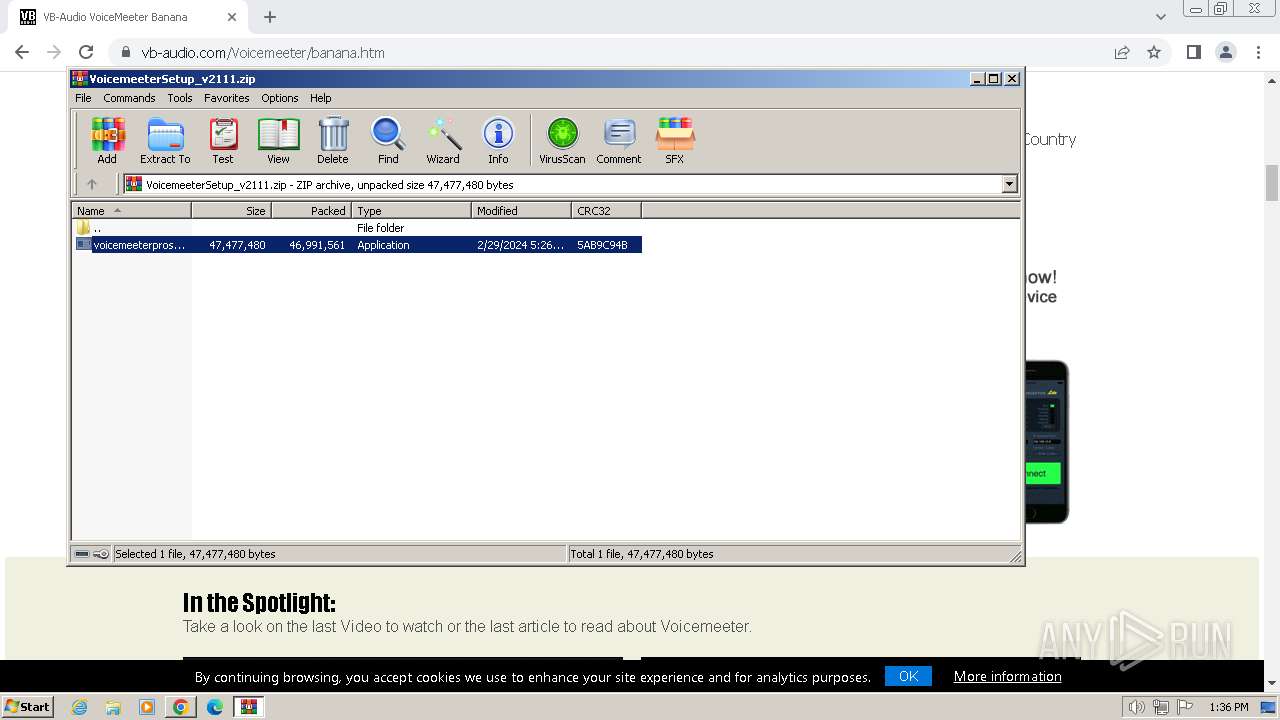
Task: Sort by Type column header
Action: (x=411, y=211)
